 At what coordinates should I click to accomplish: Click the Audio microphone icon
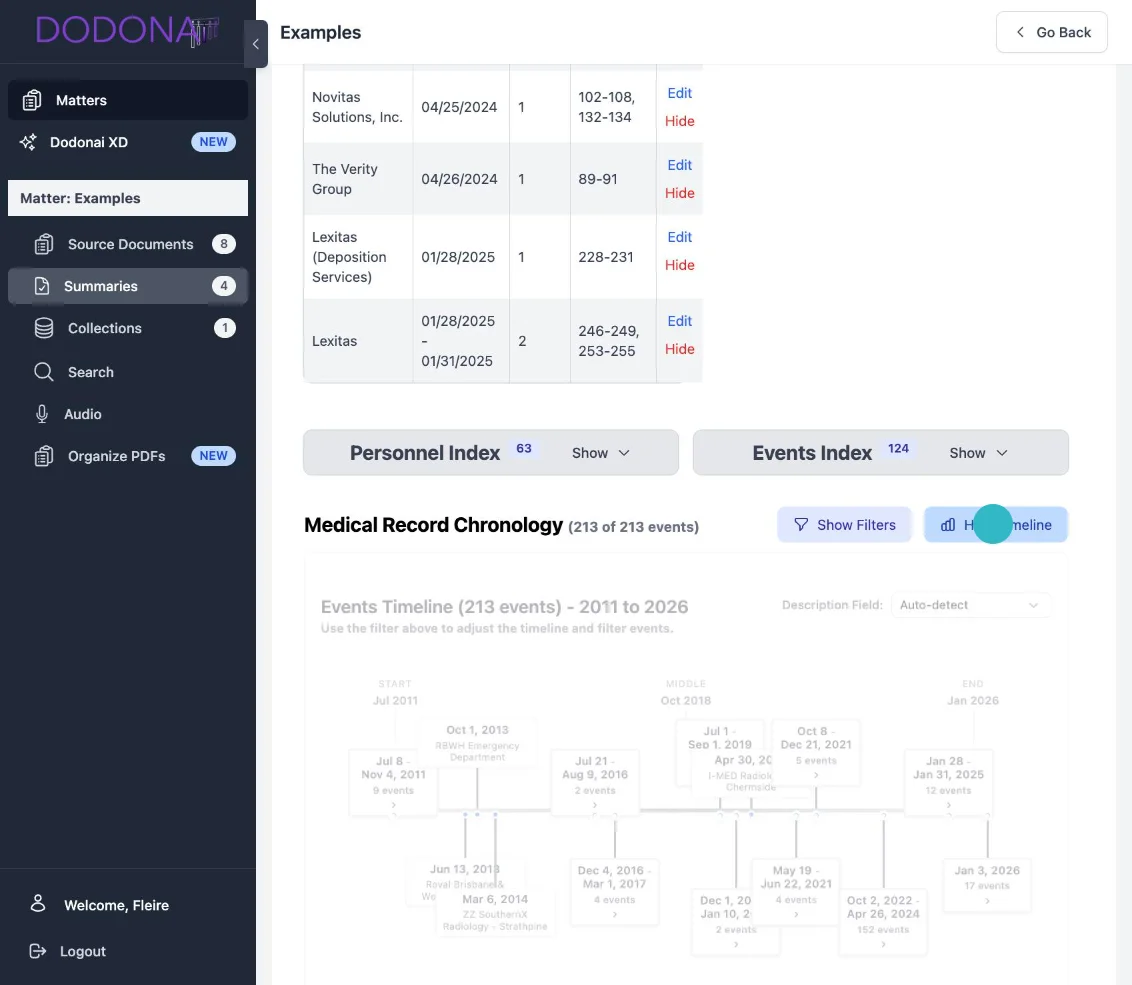click(42, 414)
